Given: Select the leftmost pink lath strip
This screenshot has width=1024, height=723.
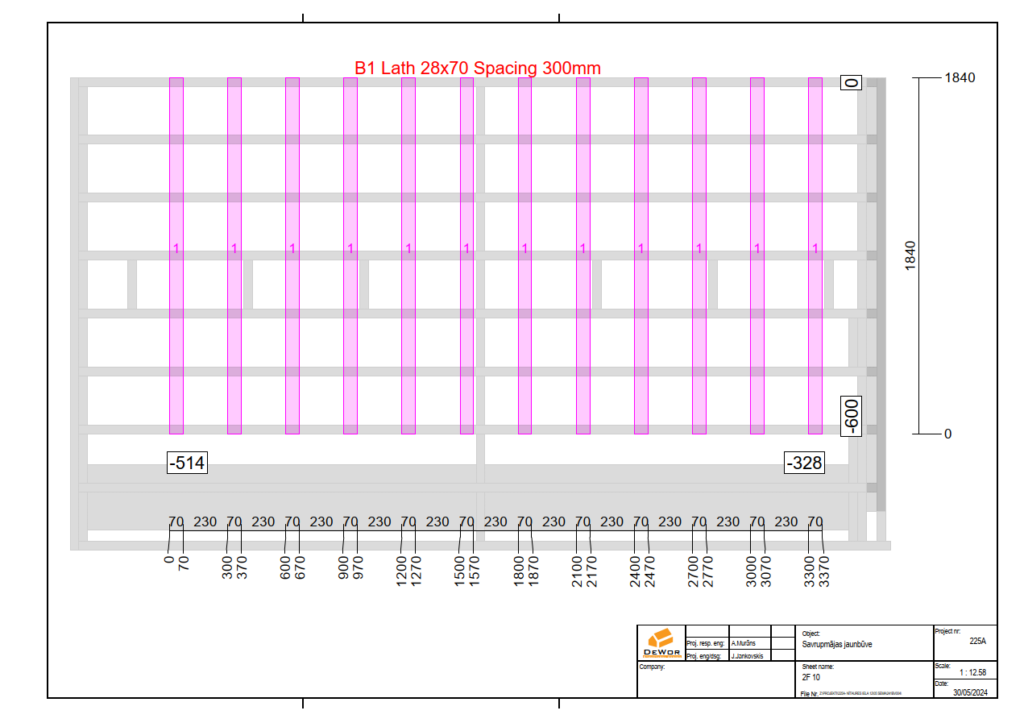Looking at the screenshot, I should [176, 256].
